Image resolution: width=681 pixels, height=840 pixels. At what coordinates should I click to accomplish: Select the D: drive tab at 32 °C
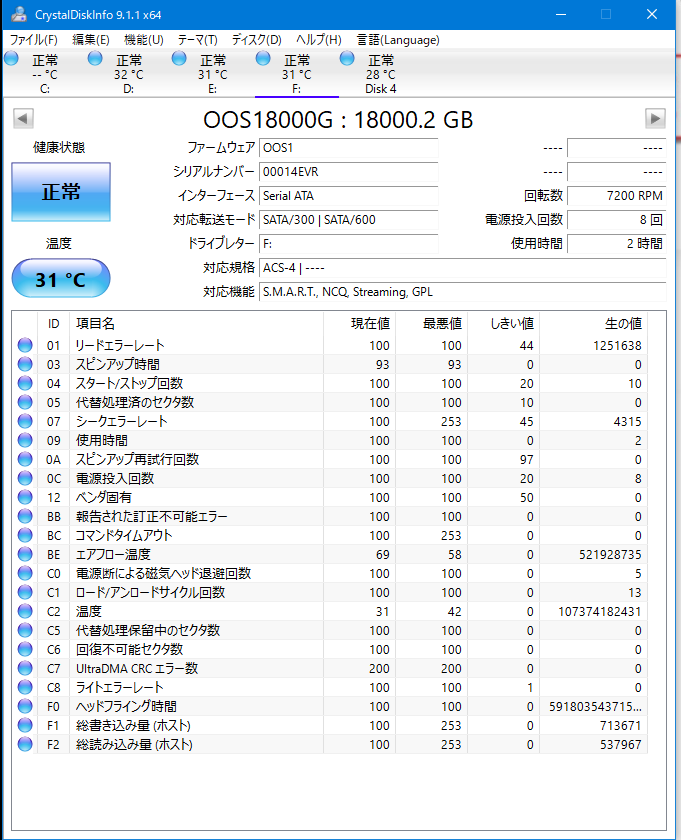[129, 74]
